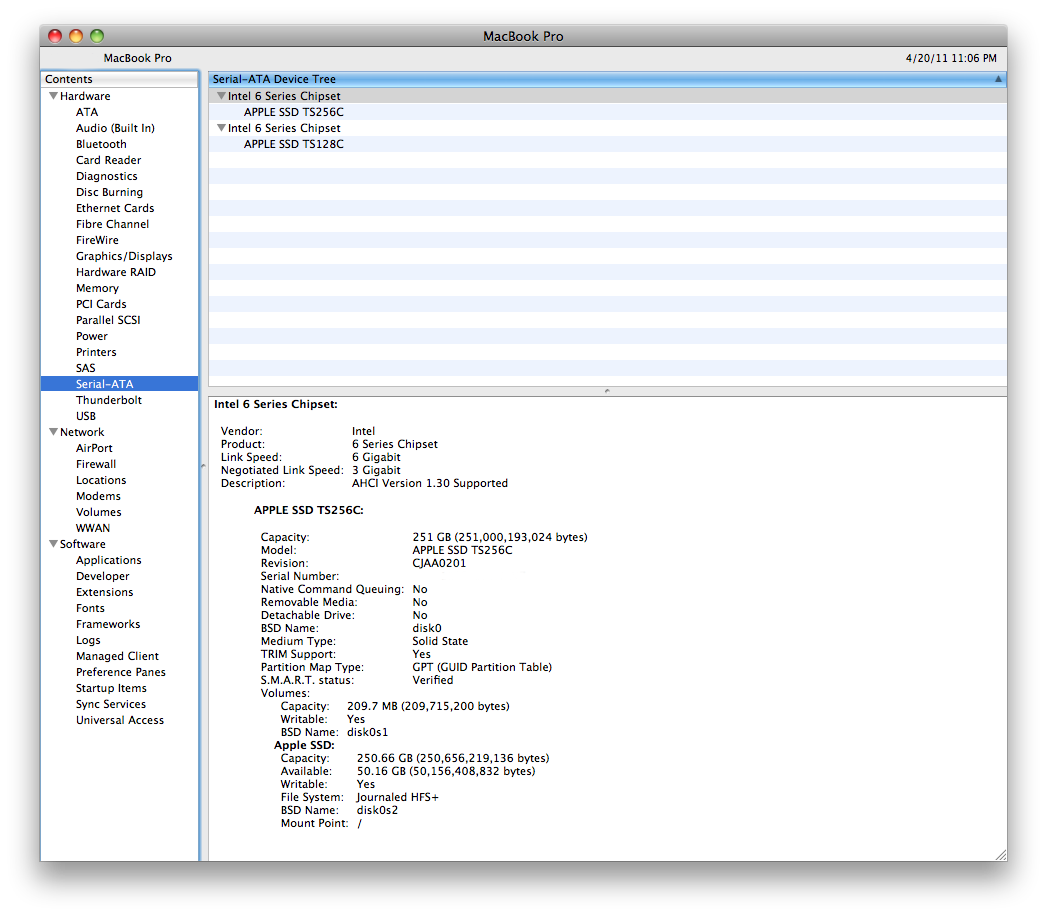Select Fonts entry

pos(90,608)
